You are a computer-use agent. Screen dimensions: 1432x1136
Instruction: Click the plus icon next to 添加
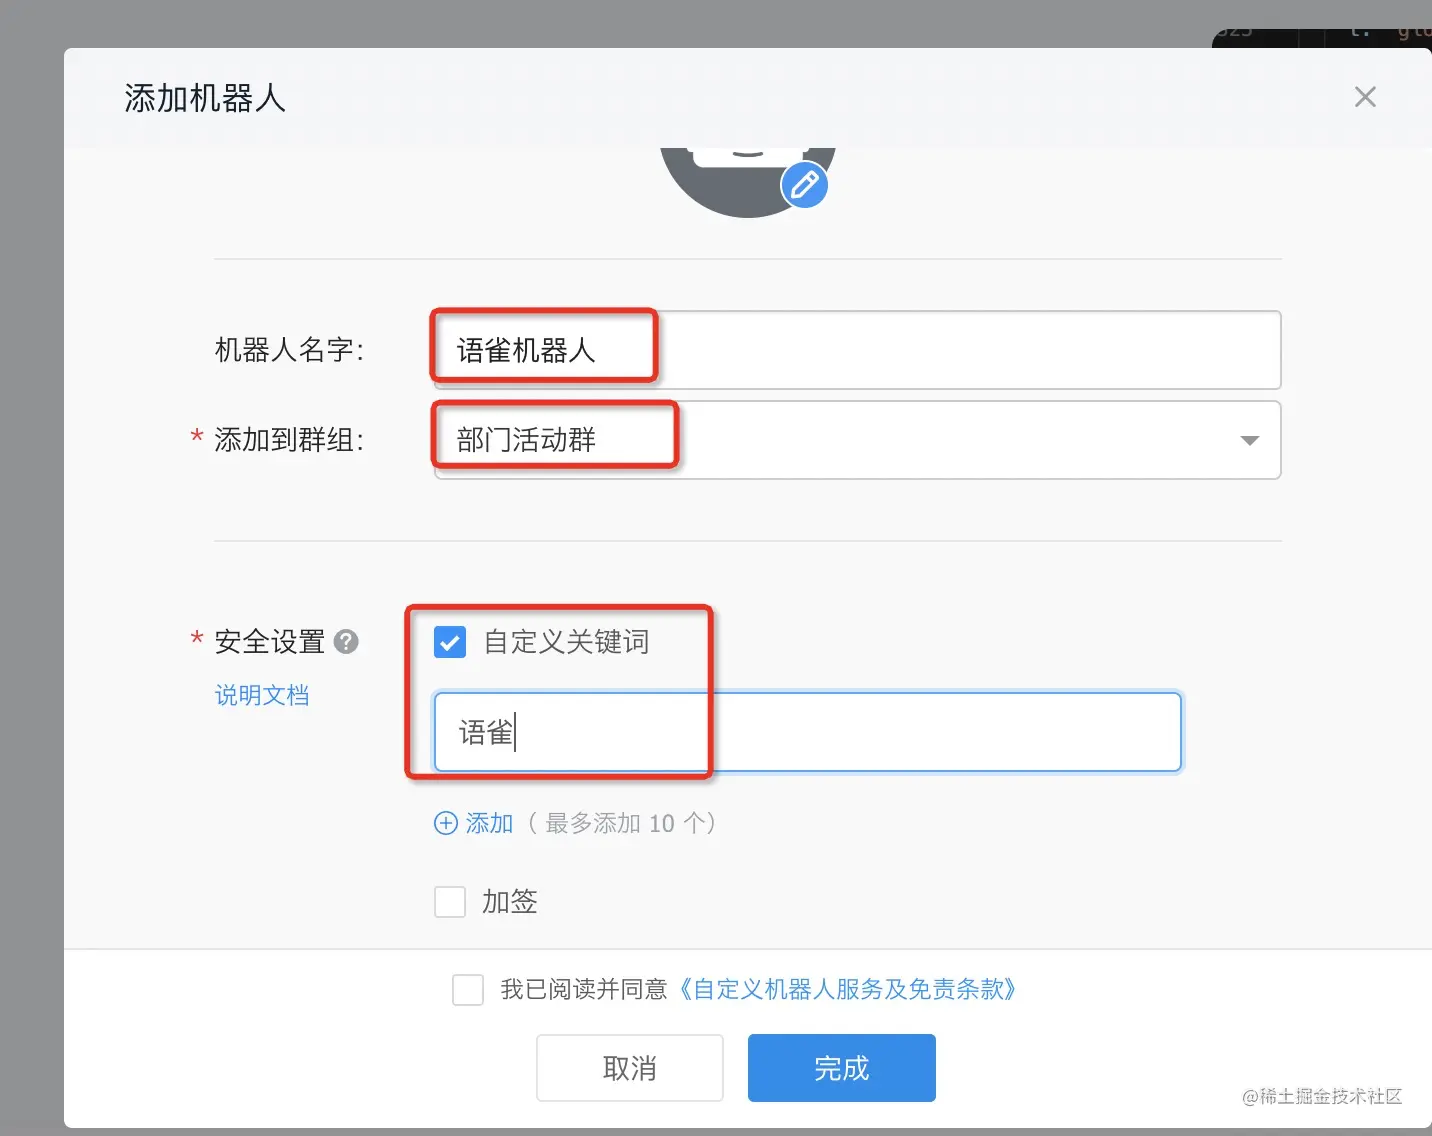(x=445, y=823)
